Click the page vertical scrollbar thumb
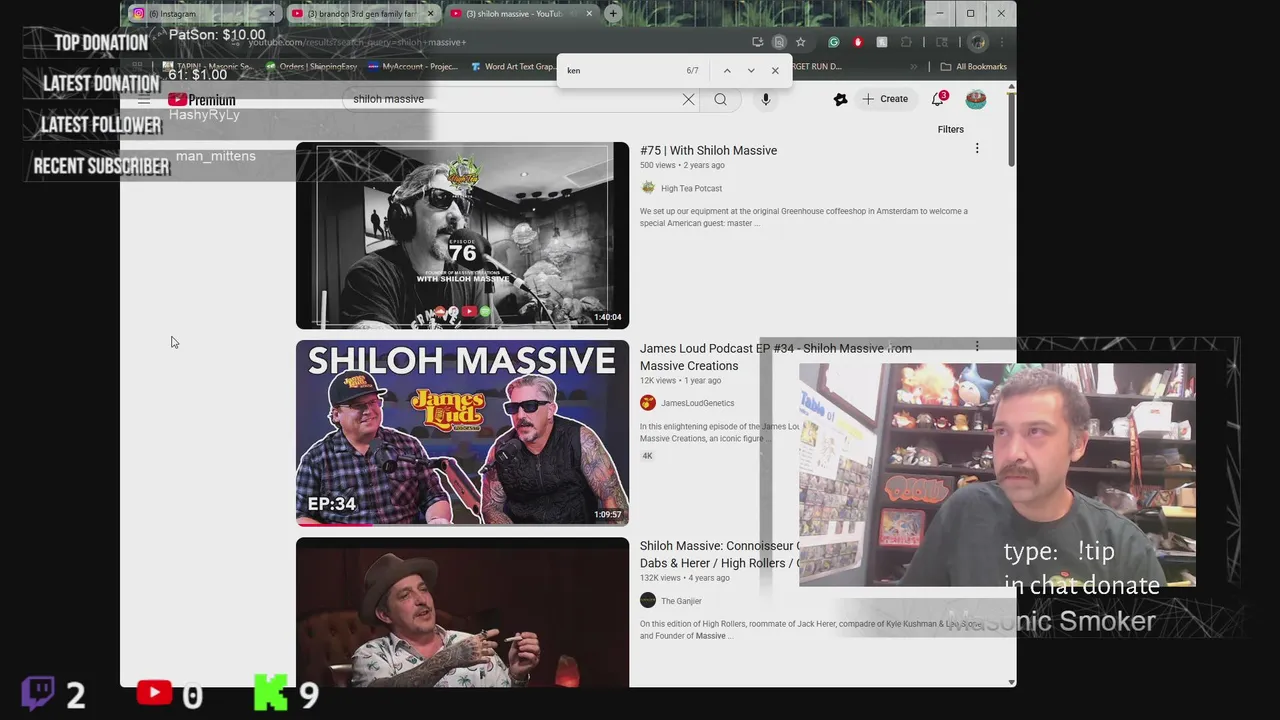The height and width of the screenshot is (720, 1280). [1011, 130]
